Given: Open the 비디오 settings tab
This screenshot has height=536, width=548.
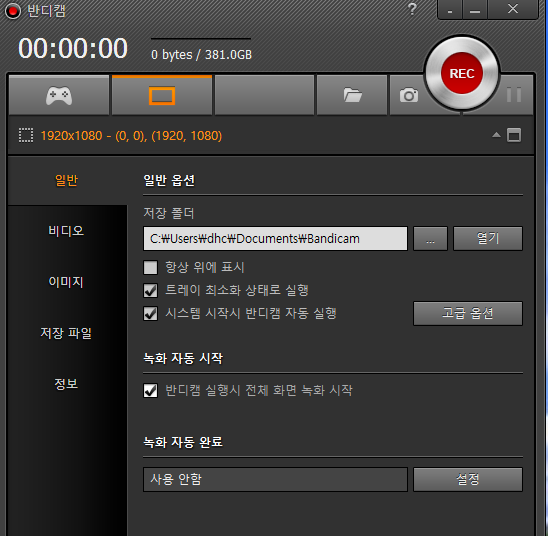Looking at the screenshot, I should click(x=66, y=231).
